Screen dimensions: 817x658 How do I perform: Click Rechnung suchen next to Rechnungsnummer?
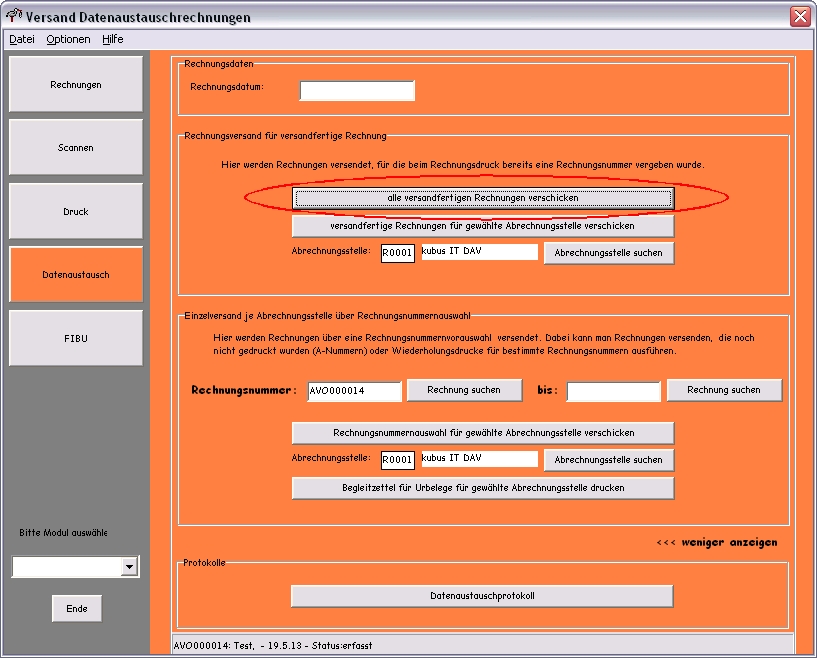click(464, 390)
